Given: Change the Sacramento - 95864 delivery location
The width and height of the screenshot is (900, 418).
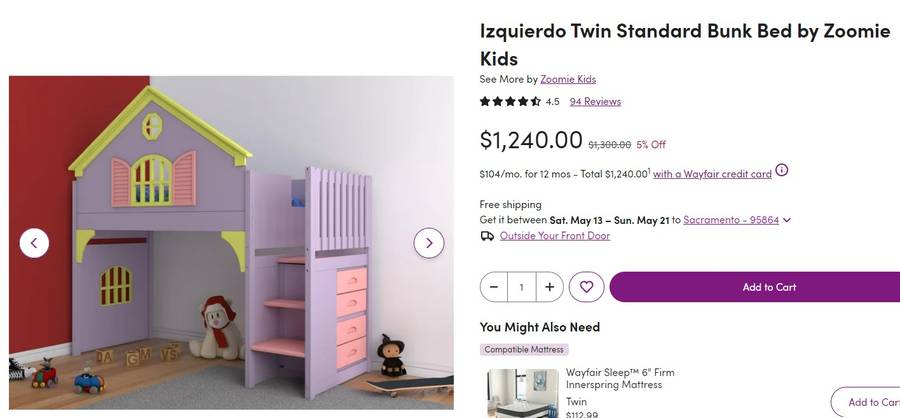Looking at the screenshot, I should click(731, 220).
